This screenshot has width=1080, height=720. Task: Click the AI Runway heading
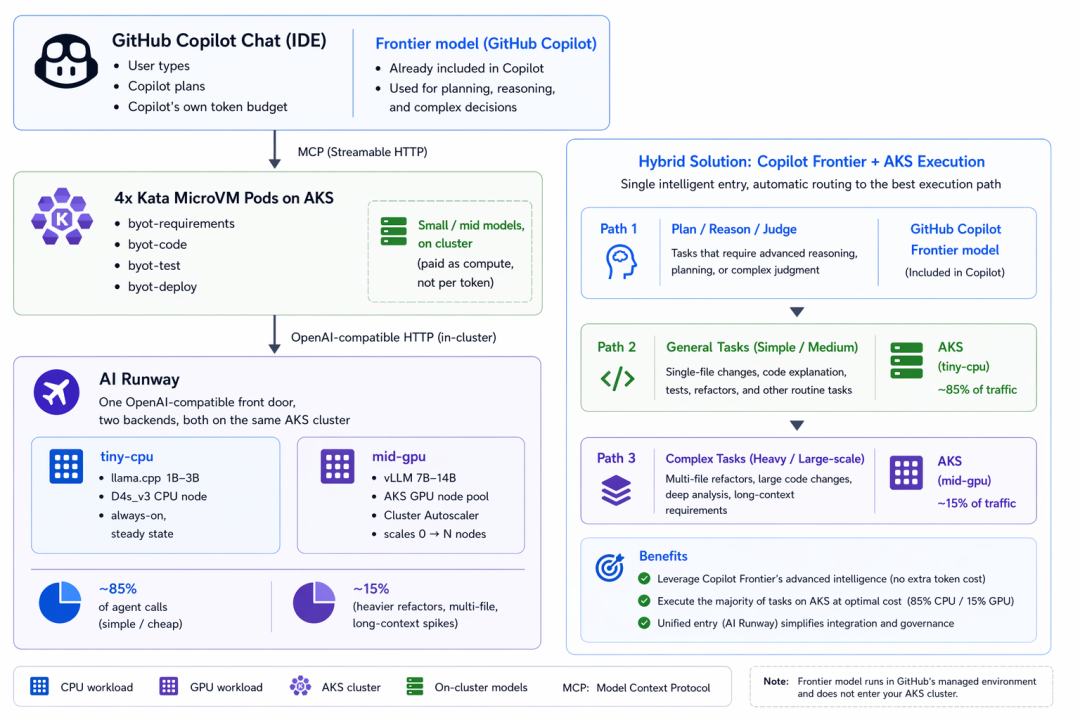[x=139, y=379]
